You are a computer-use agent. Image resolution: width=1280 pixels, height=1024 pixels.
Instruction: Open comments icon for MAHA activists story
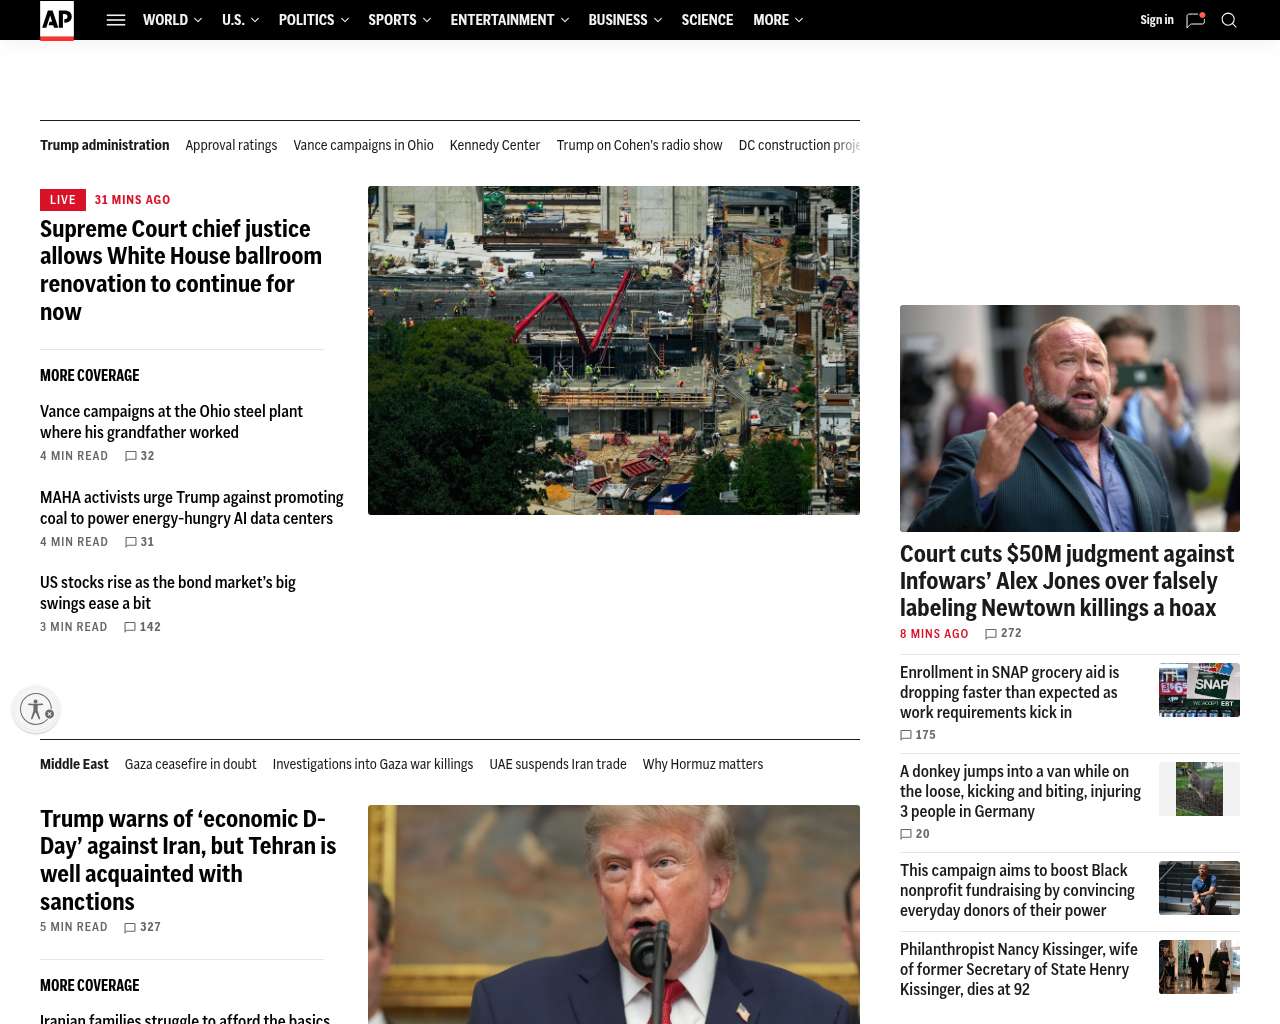pyautogui.click(x=131, y=542)
